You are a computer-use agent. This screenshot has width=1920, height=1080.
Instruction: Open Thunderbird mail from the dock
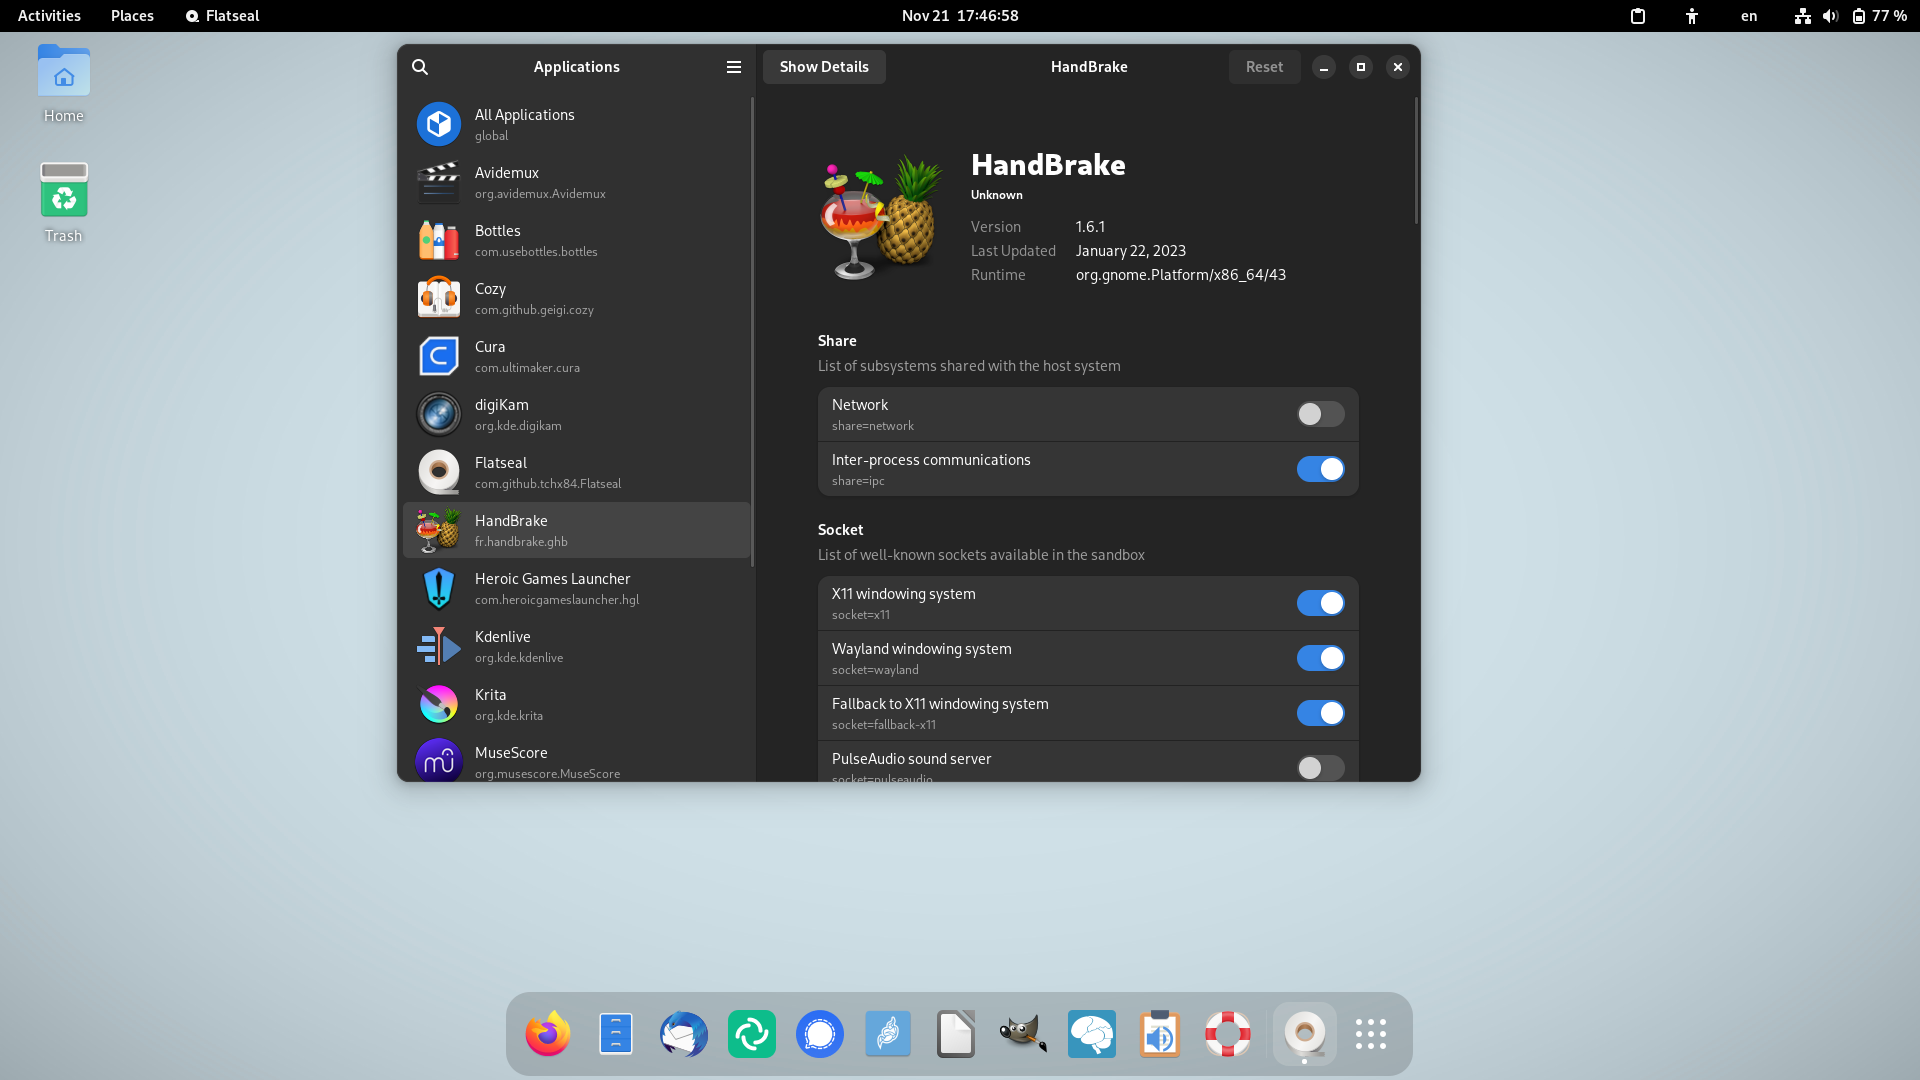pos(684,1034)
